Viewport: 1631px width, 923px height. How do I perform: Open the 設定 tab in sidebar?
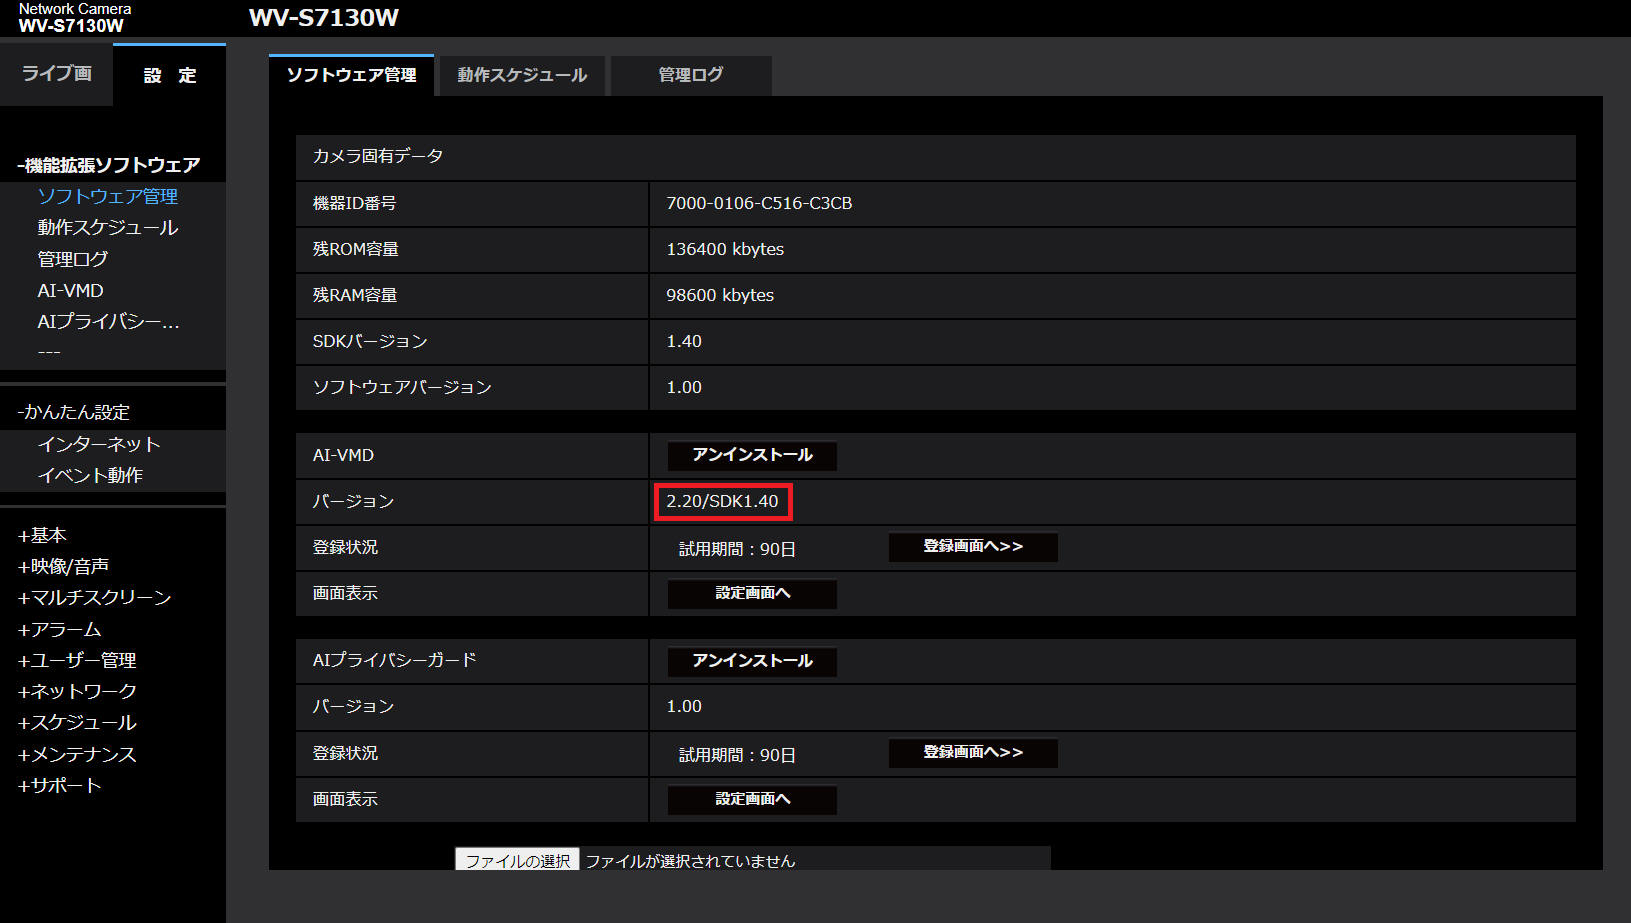click(170, 75)
